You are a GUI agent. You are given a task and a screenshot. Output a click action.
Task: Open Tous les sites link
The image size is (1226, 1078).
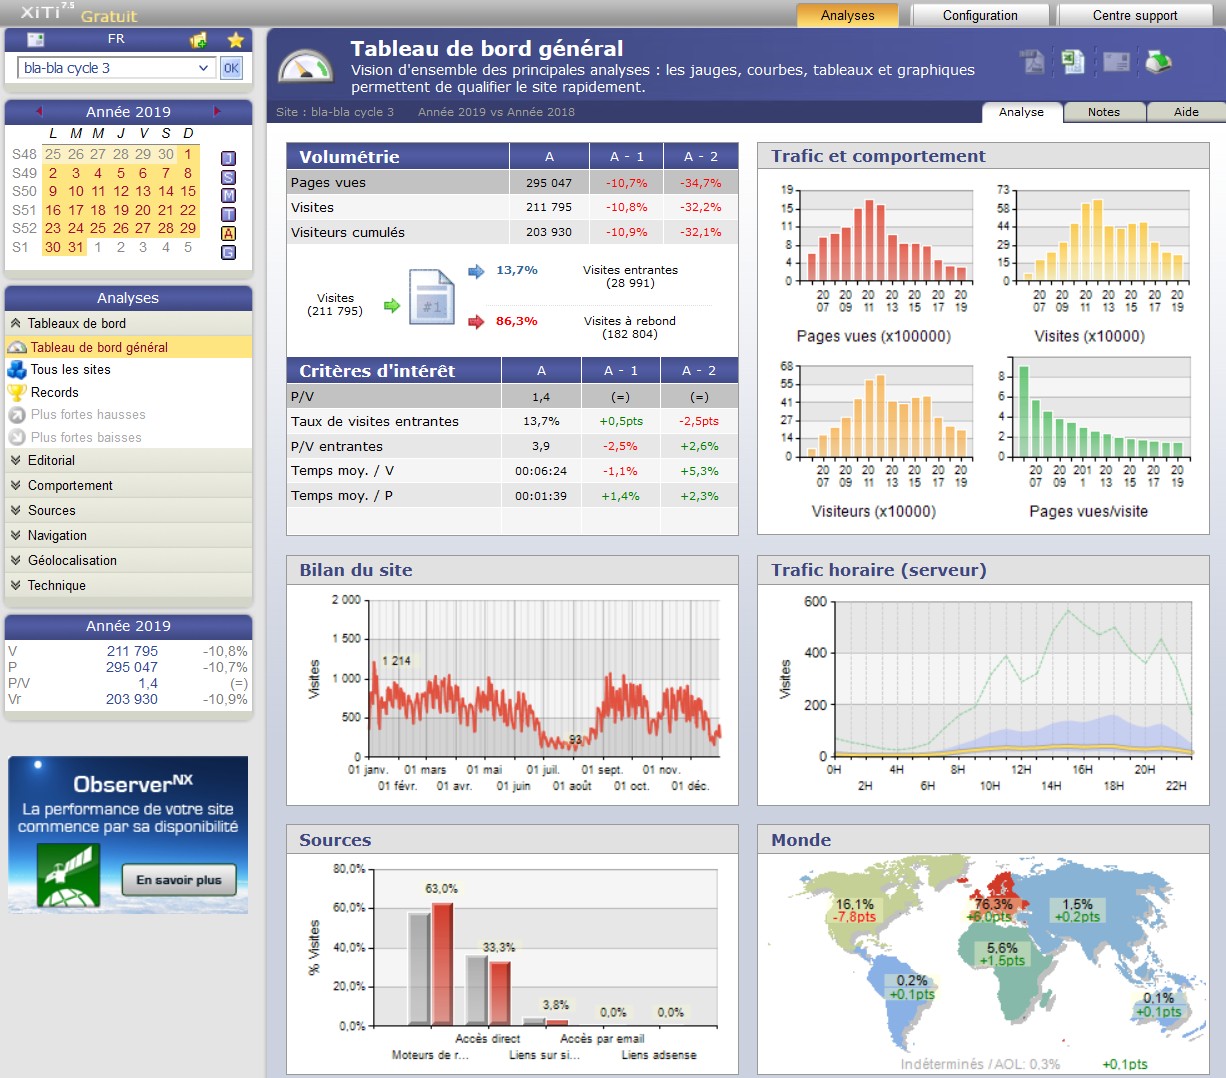(70, 369)
